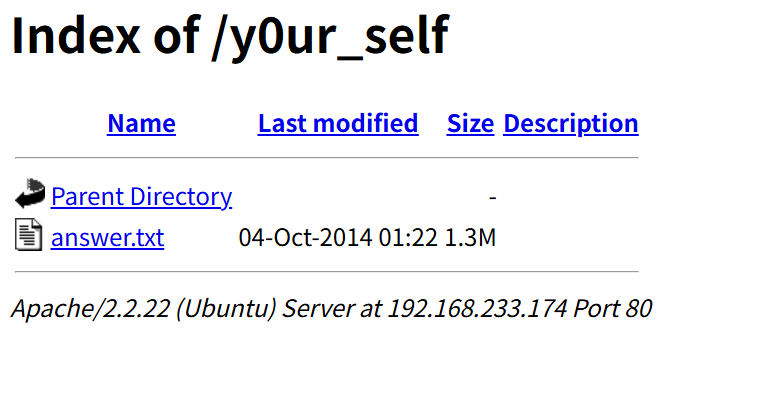The image size is (758, 398).
Task: Sort listing by the Name column header
Action: pyautogui.click(x=141, y=123)
